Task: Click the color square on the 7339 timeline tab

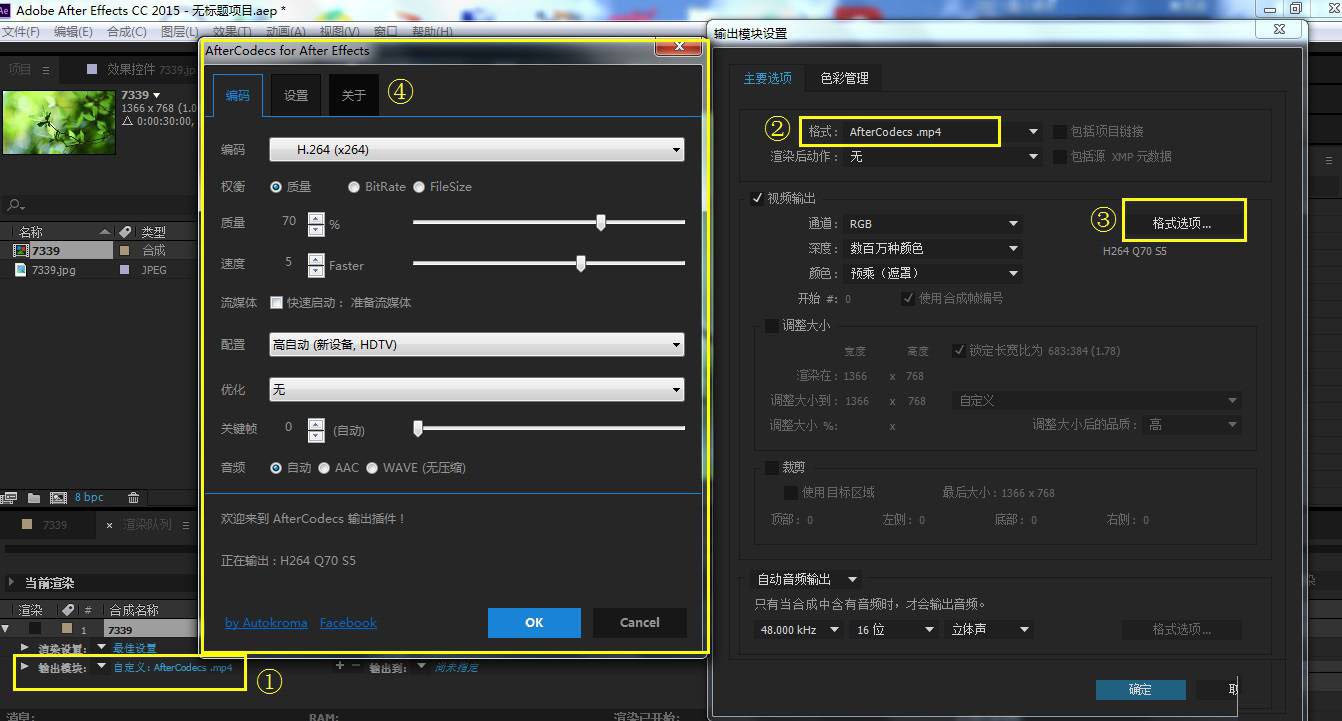Action: click(27, 524)
